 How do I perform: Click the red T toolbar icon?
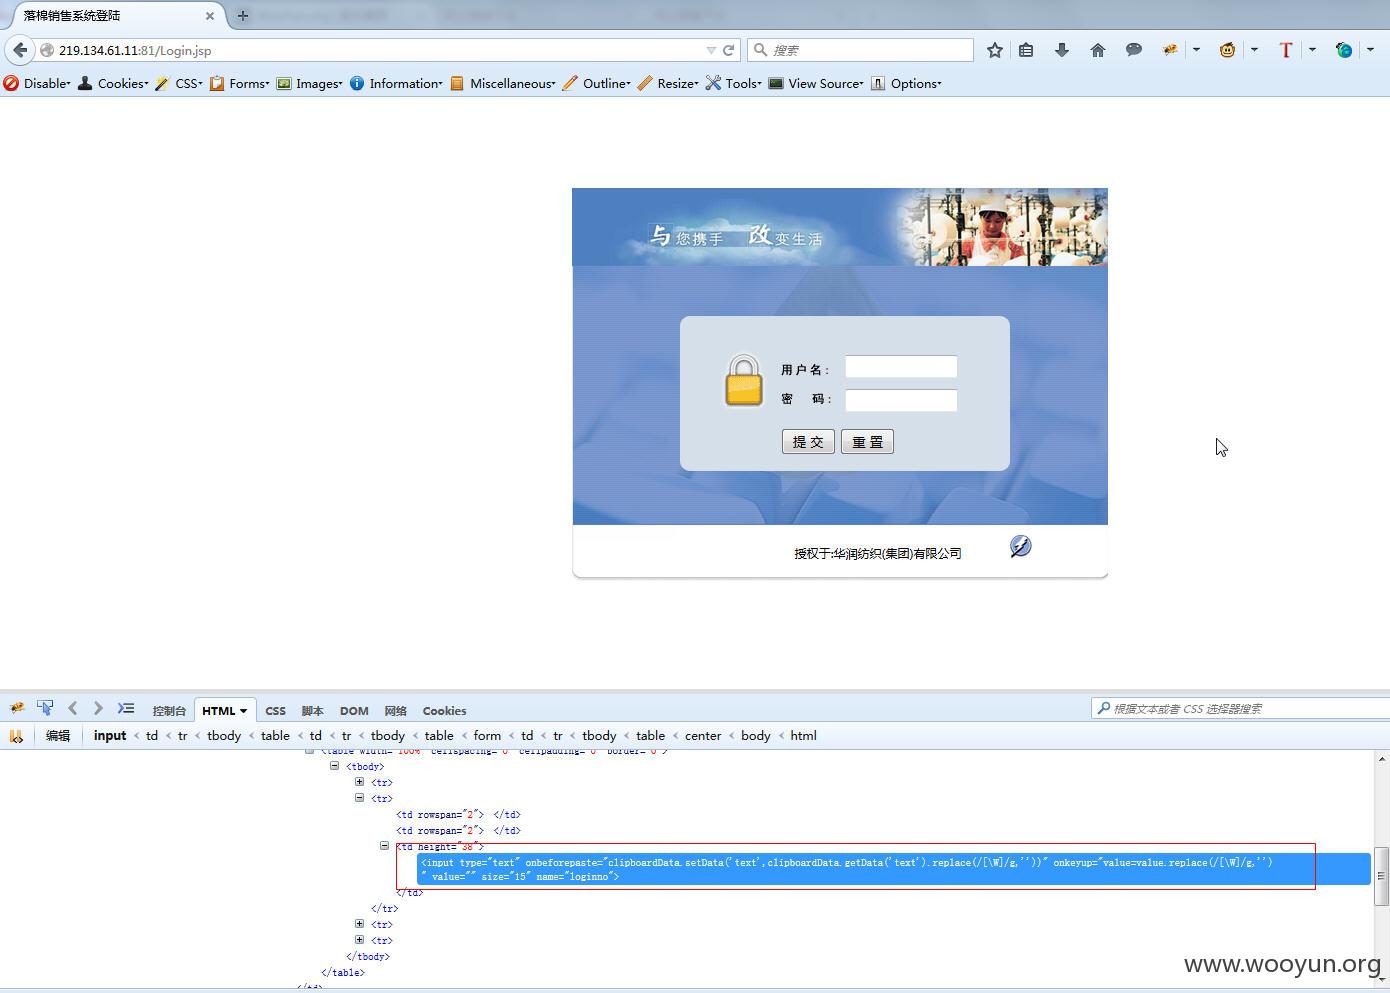tap(1286, 50)
